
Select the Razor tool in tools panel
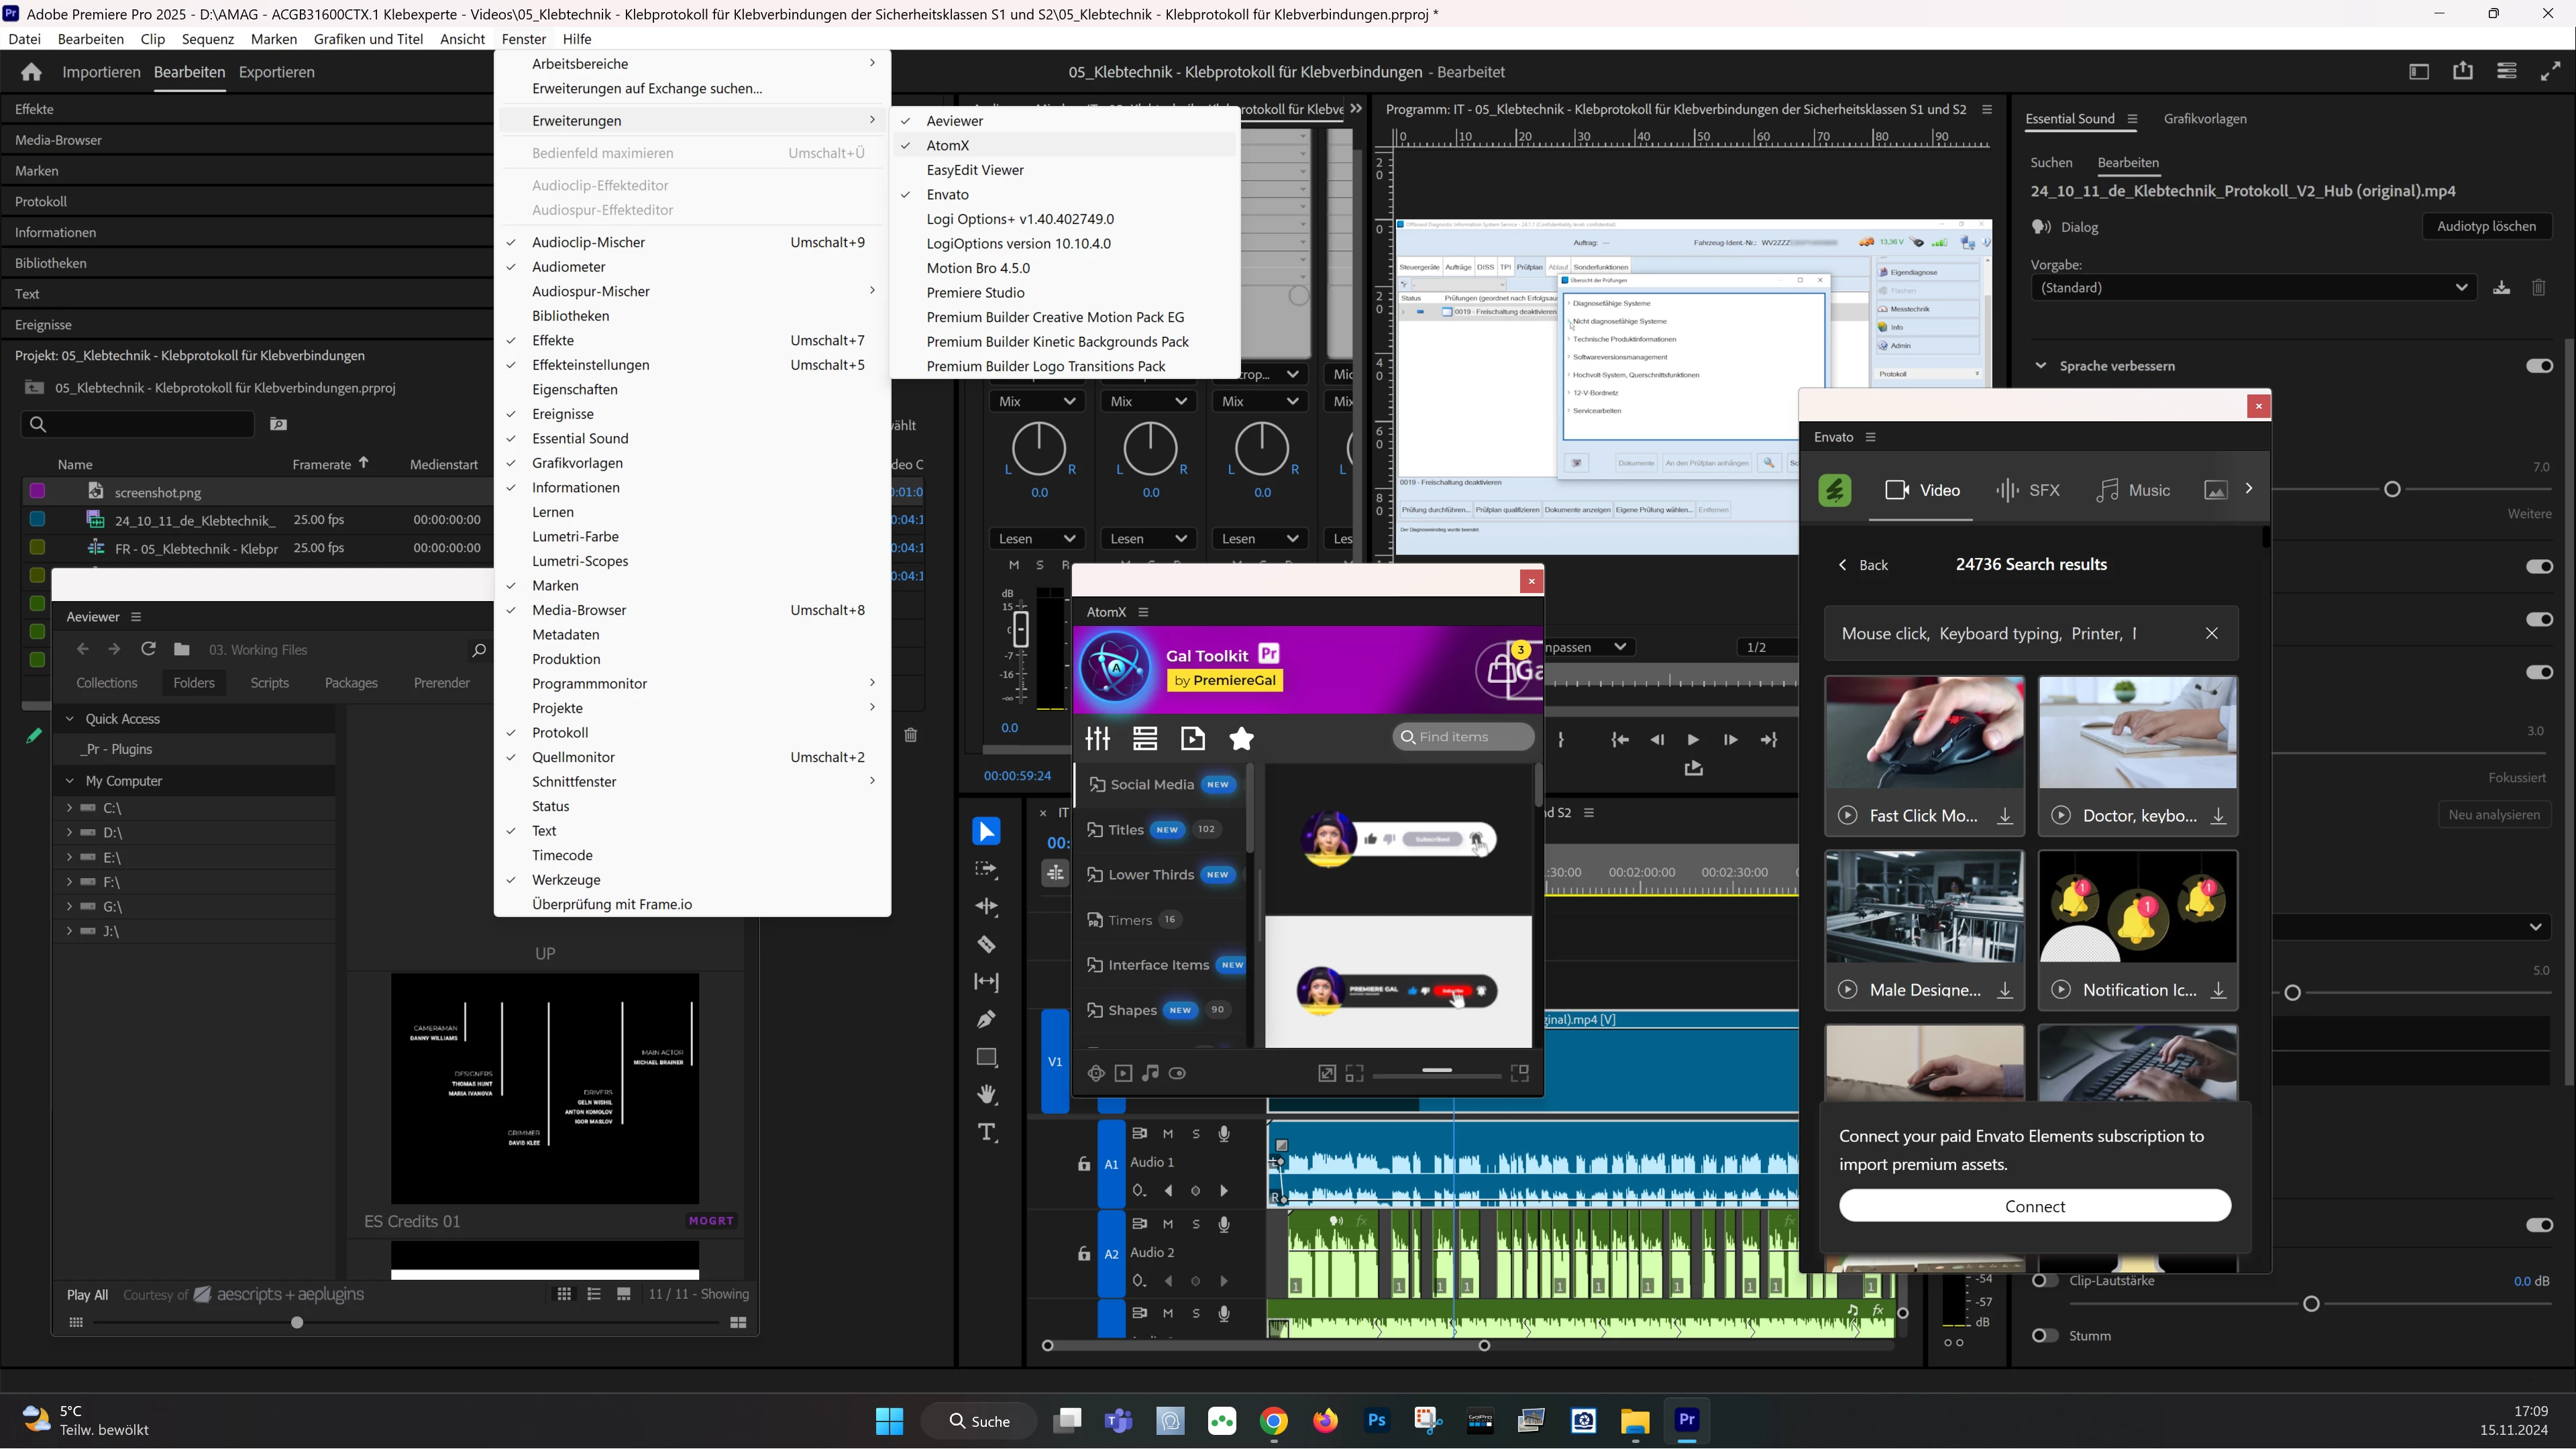986,945
